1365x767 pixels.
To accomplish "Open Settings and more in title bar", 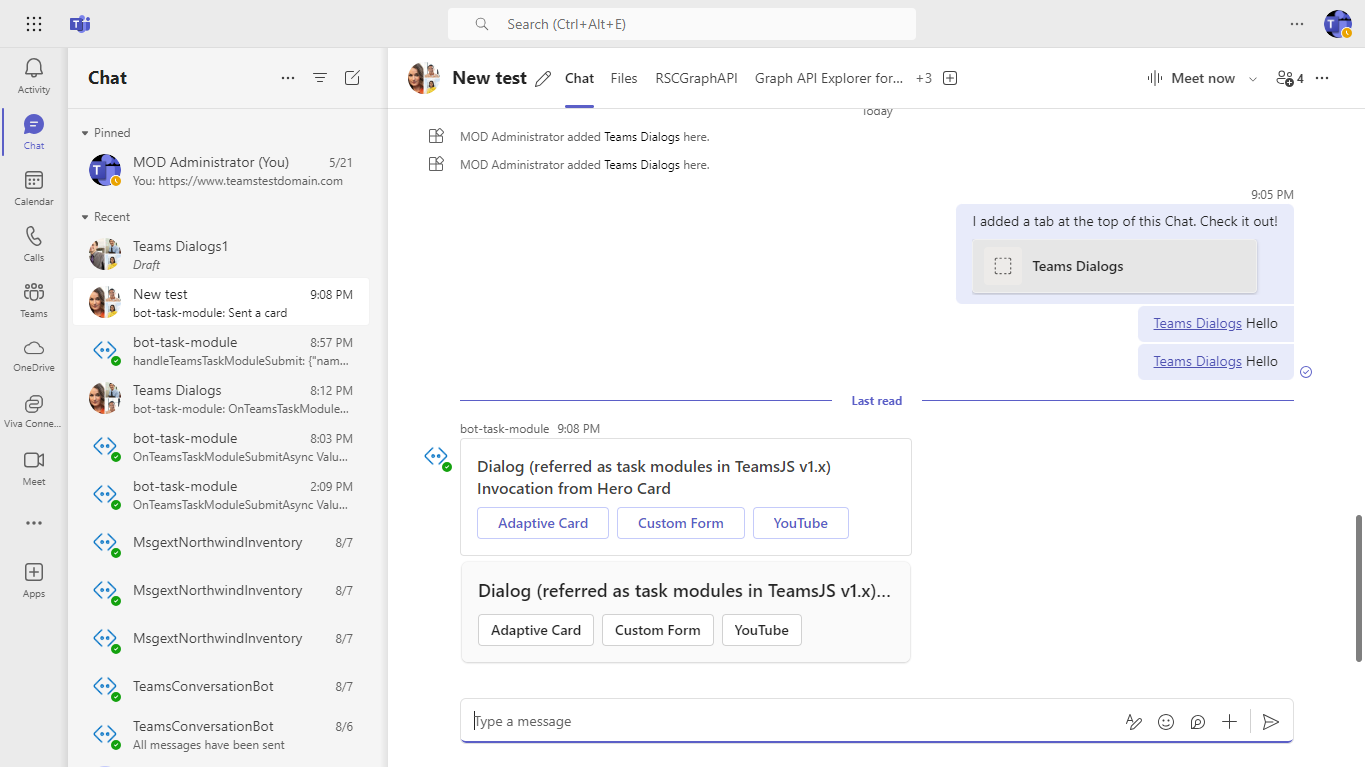I will click(1297, 24).
